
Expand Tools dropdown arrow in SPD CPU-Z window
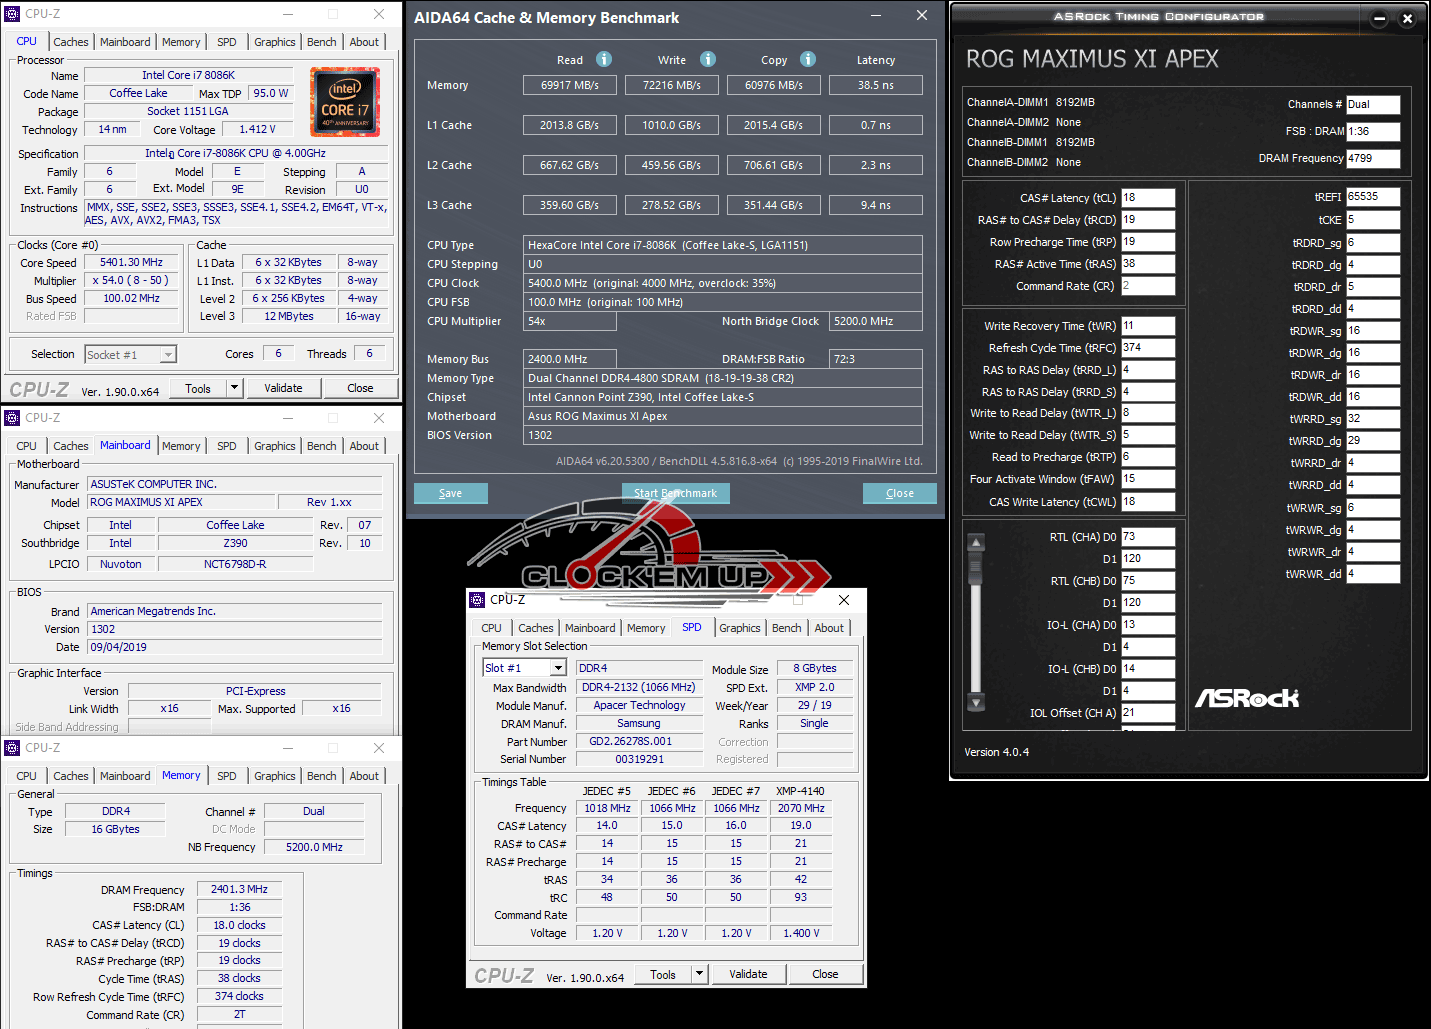click(x=699, y=974)
